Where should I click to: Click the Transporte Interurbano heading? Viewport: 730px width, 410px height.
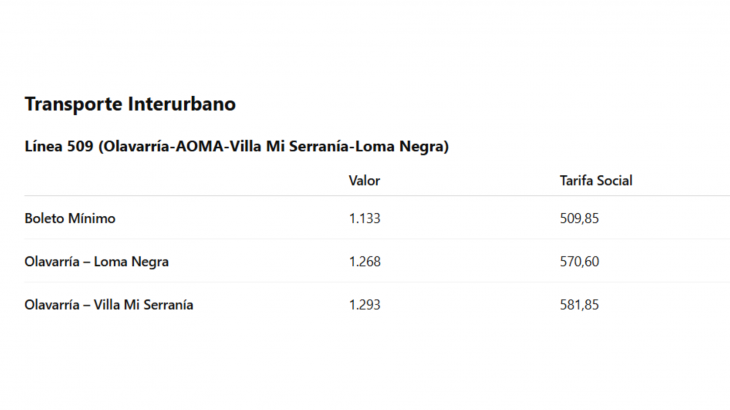130,104
